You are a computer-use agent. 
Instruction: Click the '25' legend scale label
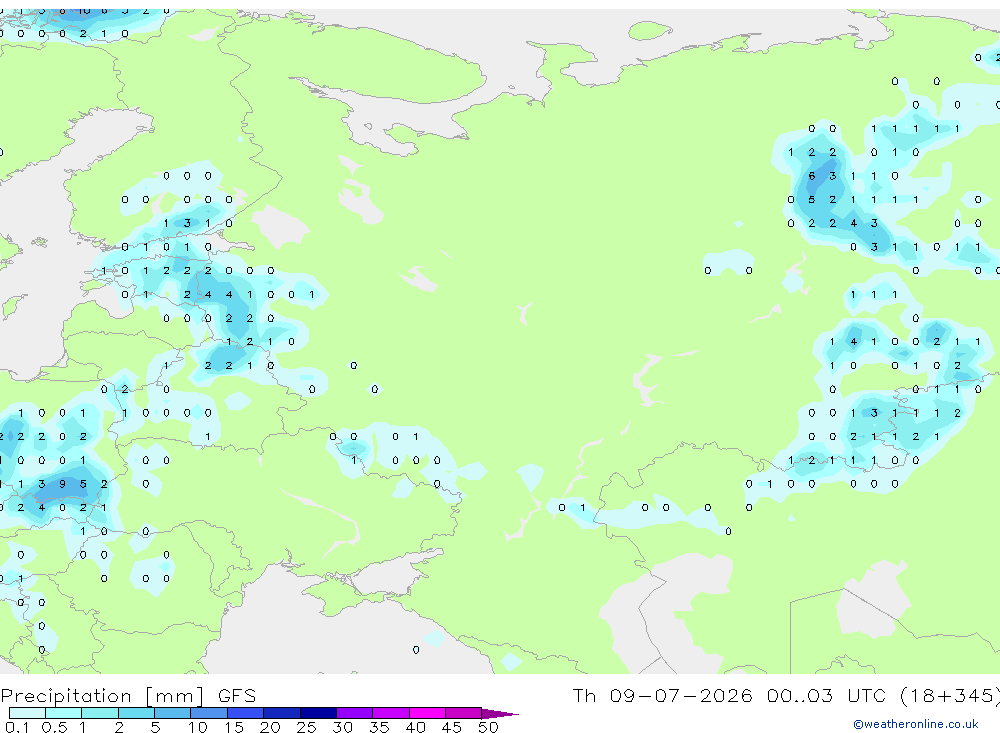click(x=307, y=727)
